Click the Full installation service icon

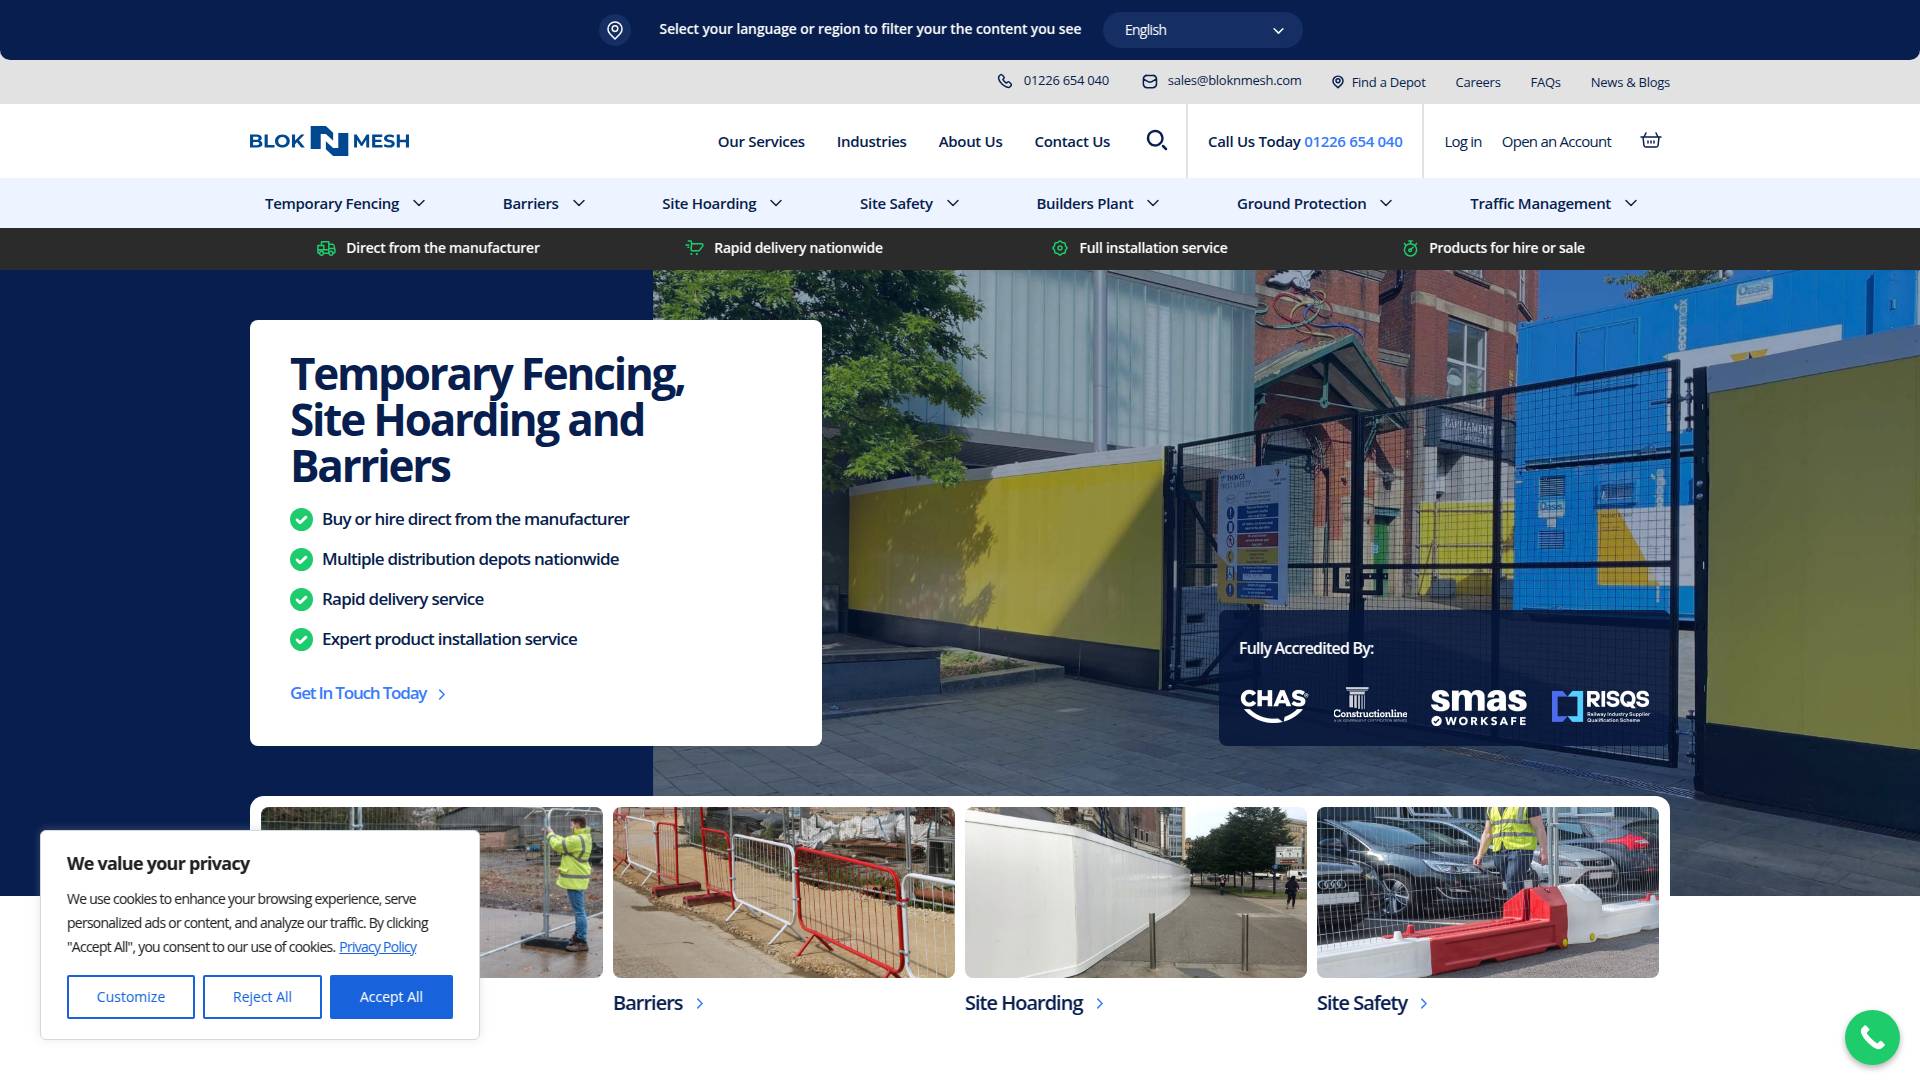click(x=1059, y=248)
